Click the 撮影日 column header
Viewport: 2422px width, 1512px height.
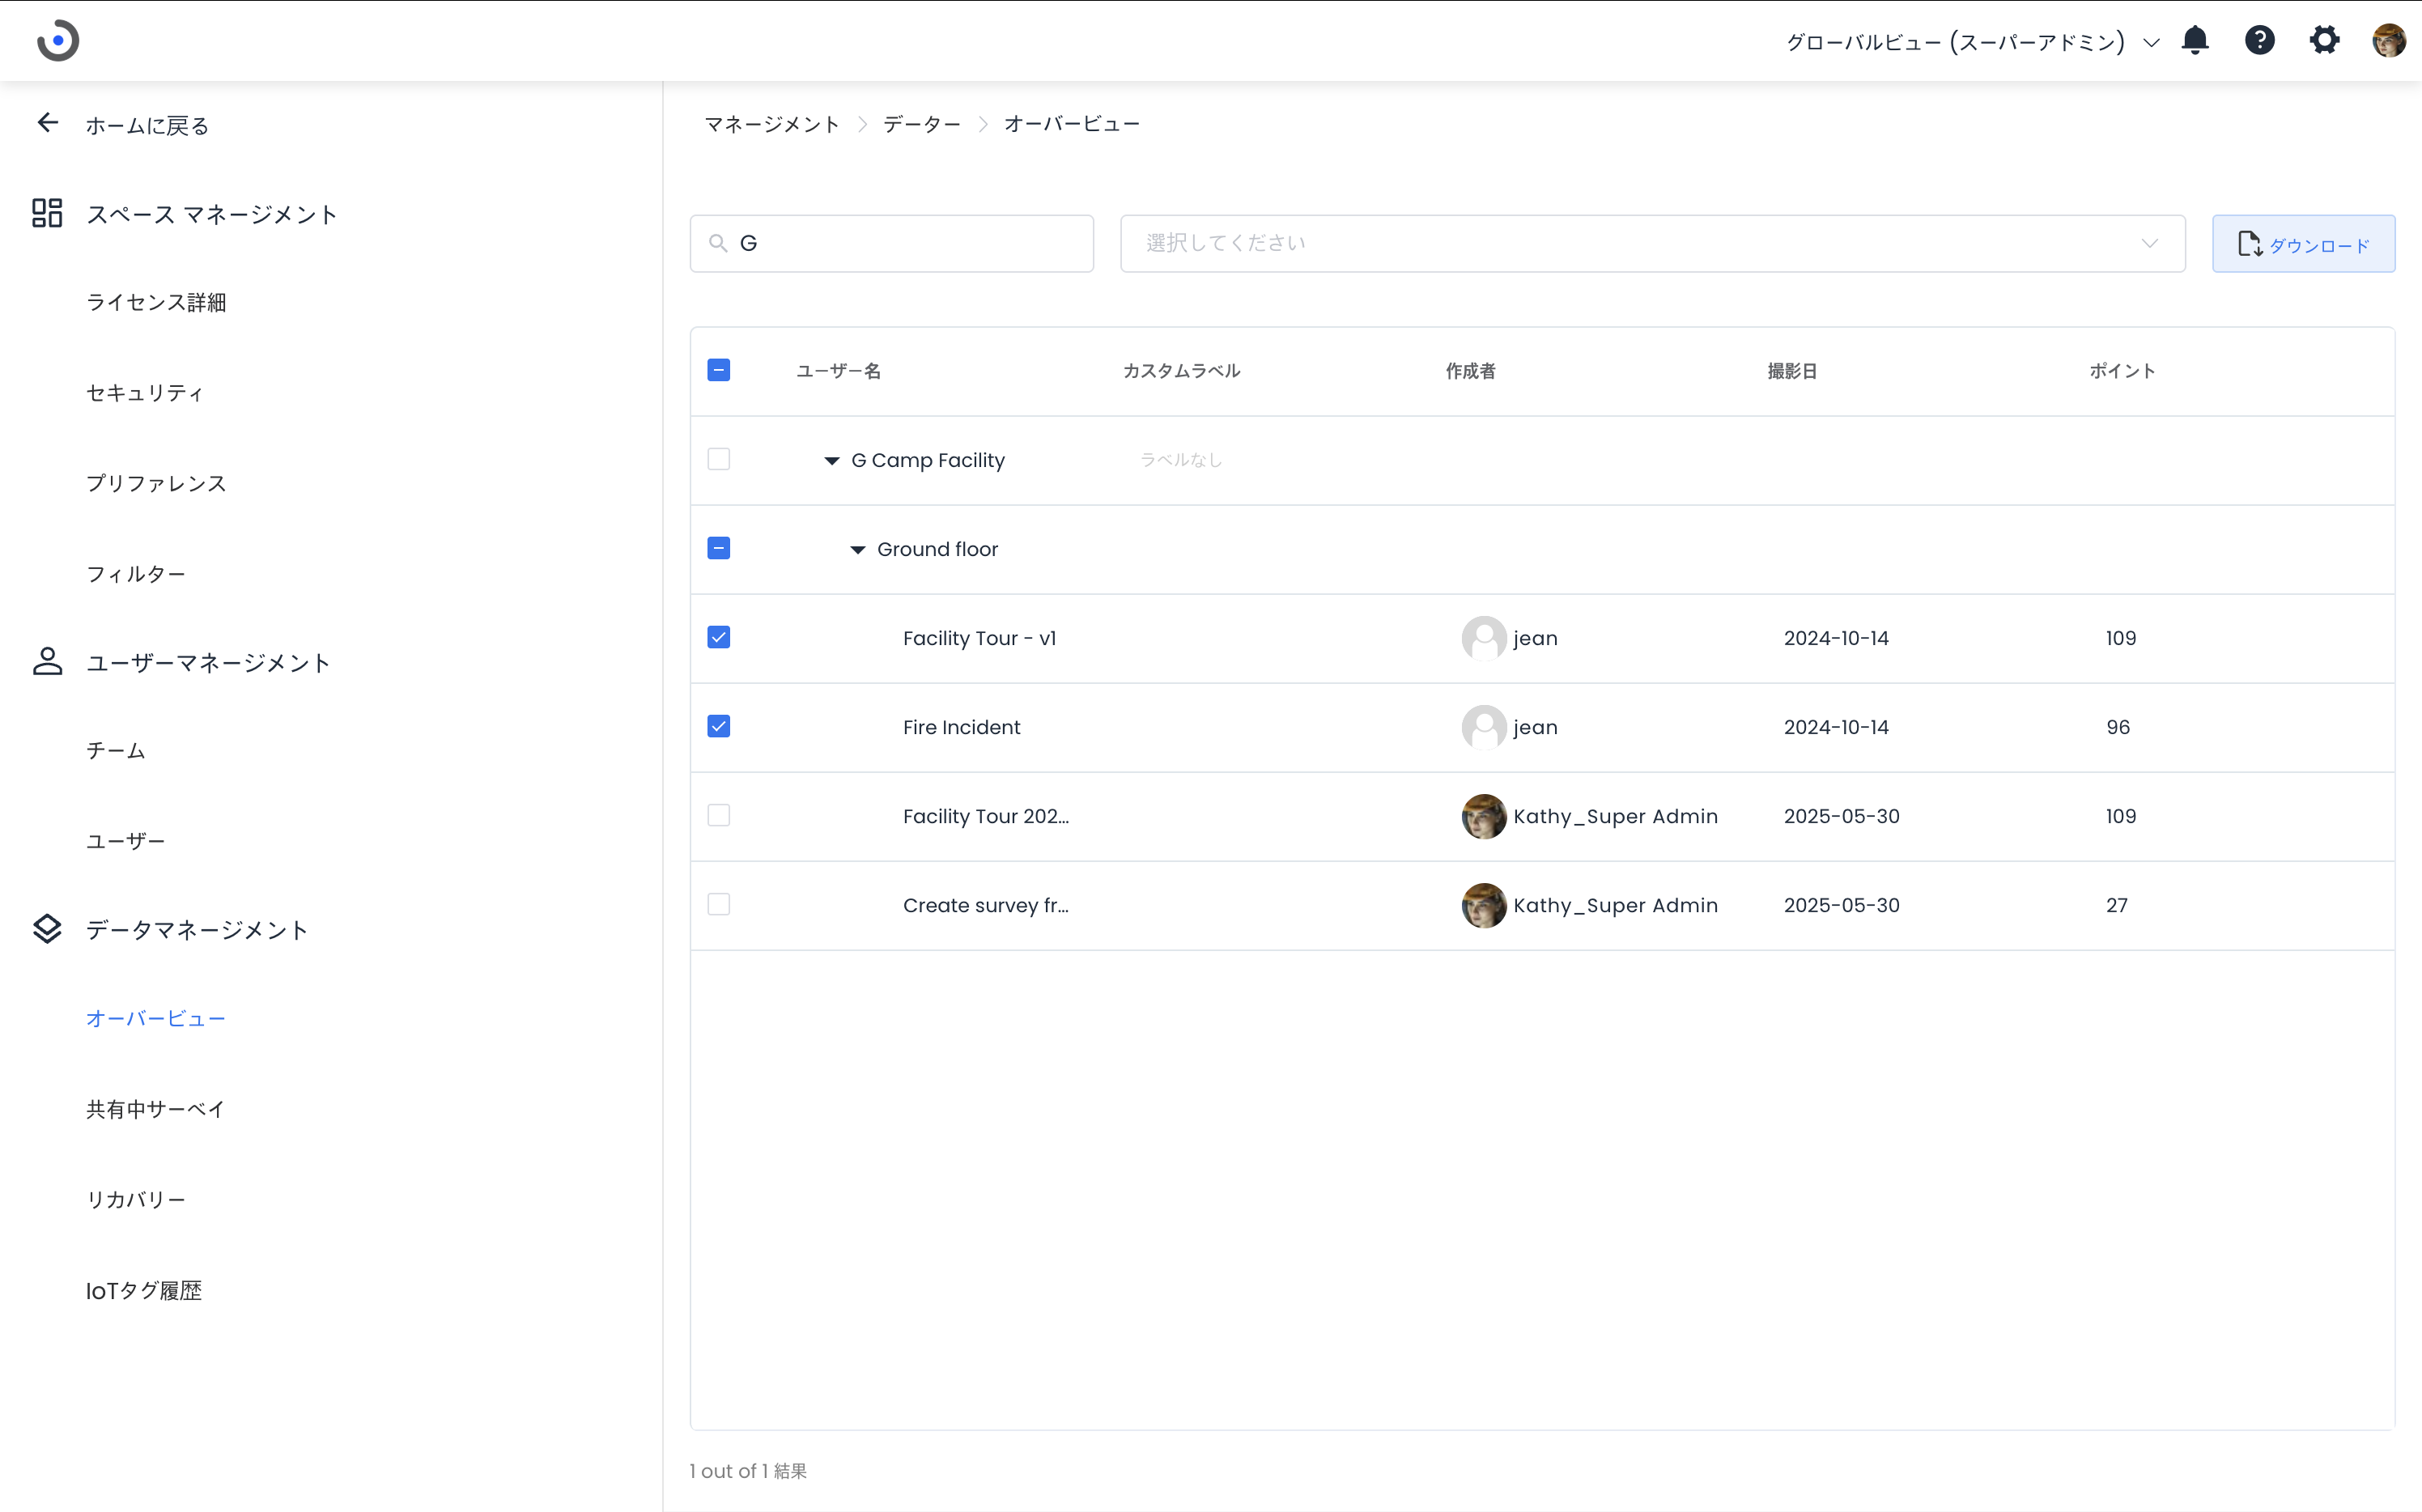click(x=1792, y=371)
